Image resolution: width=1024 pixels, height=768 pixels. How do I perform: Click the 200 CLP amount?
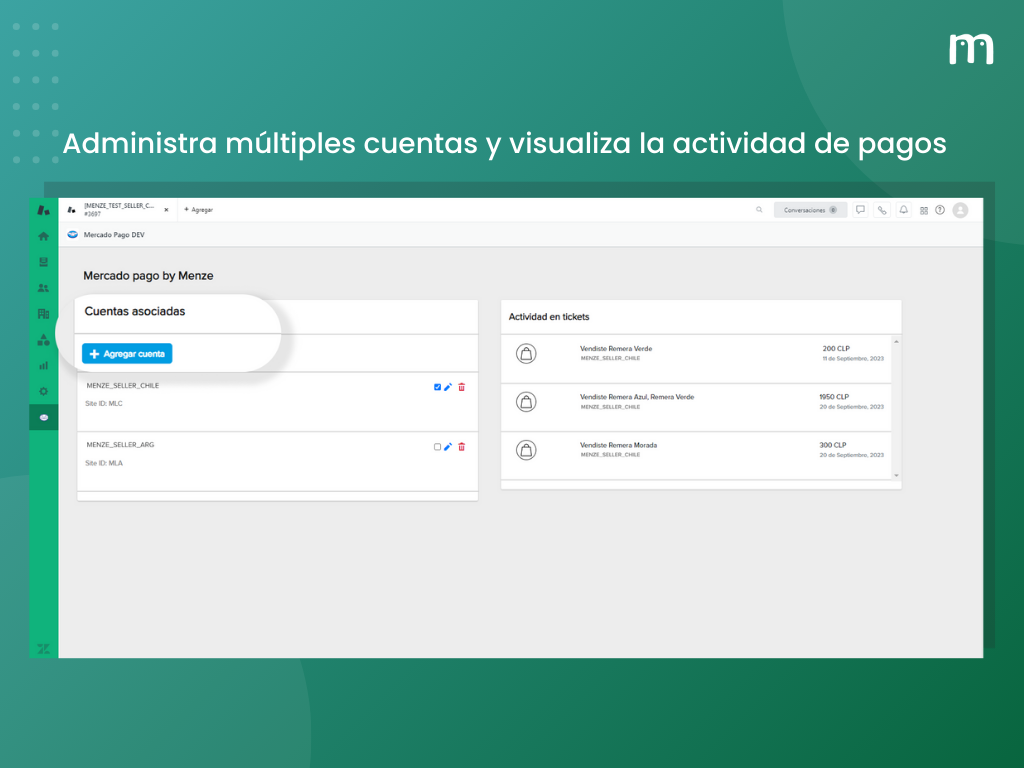[x=836, y=349]
